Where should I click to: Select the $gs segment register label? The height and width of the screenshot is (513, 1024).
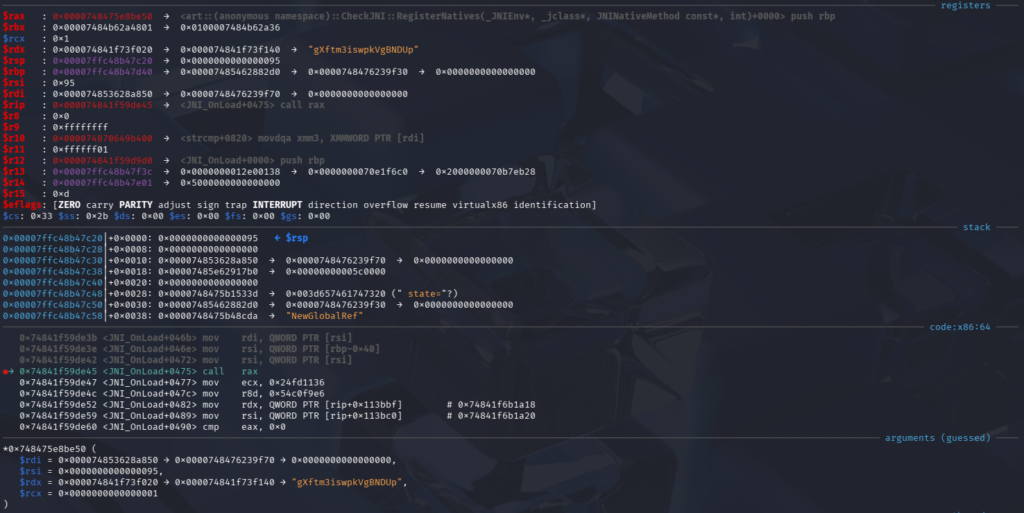(x=291, y=216)
